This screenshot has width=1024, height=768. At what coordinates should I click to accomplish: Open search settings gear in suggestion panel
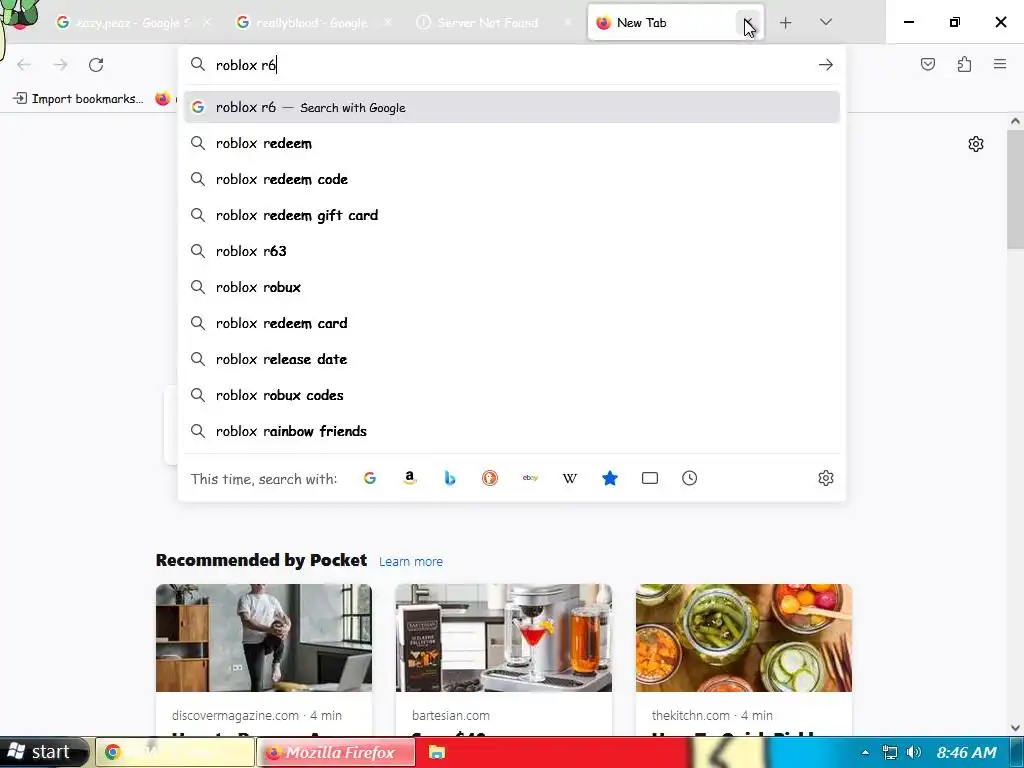click(825, 478)
